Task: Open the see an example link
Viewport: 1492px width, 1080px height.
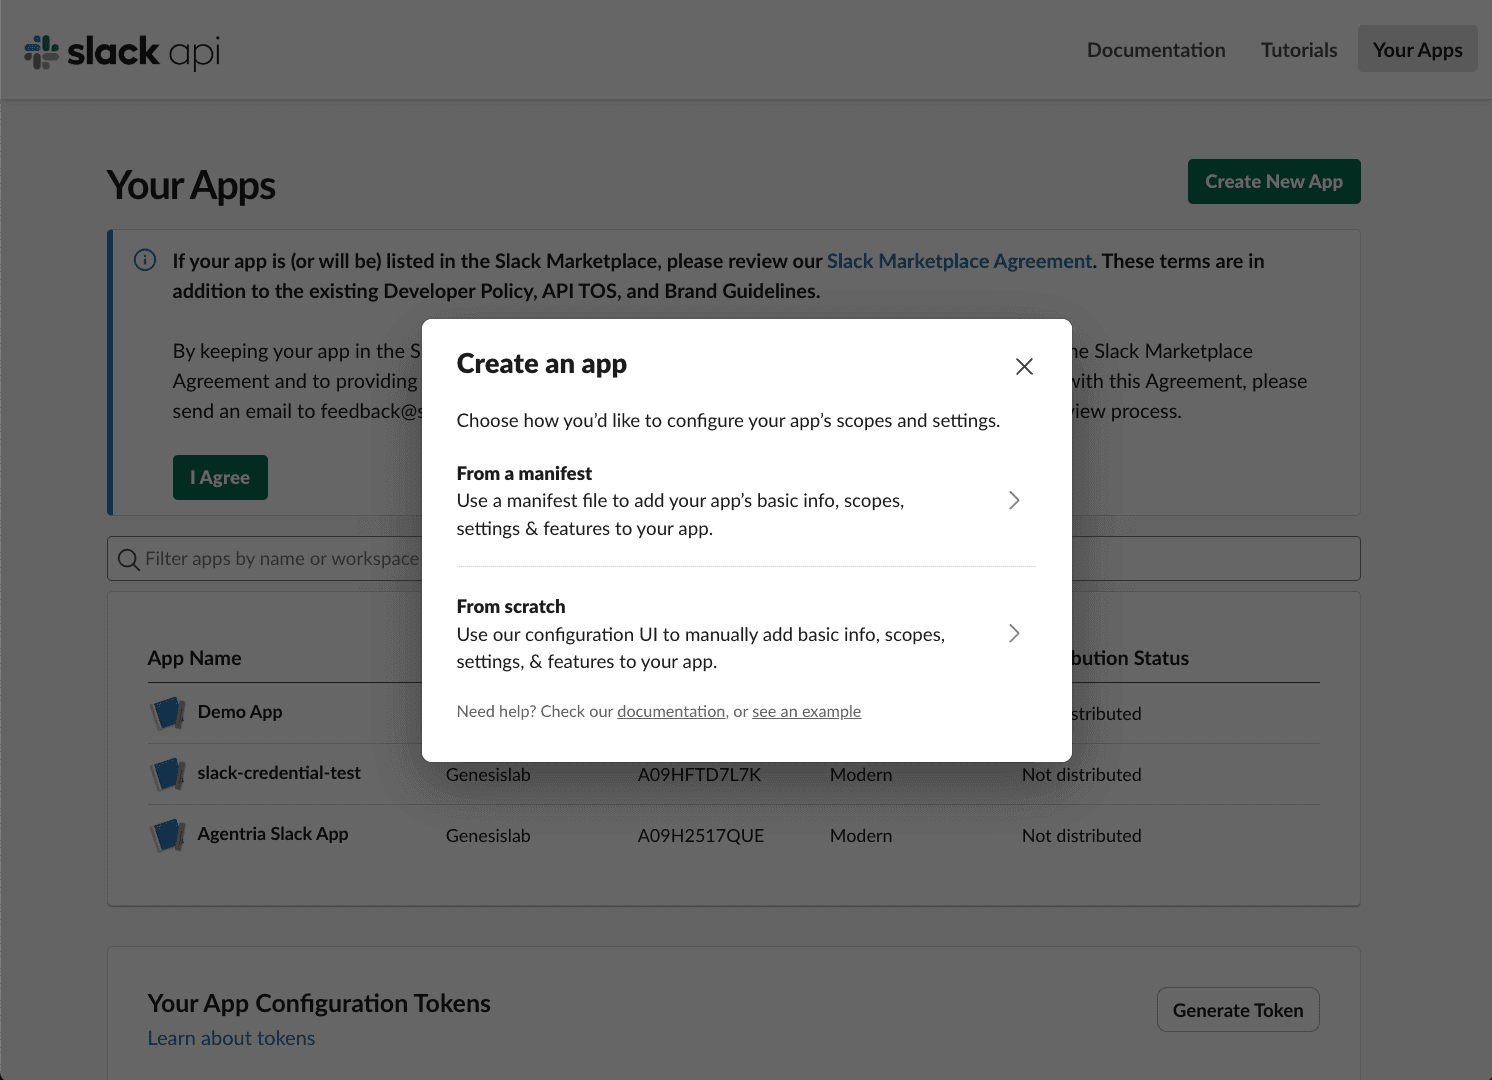Action: (806, 711)
